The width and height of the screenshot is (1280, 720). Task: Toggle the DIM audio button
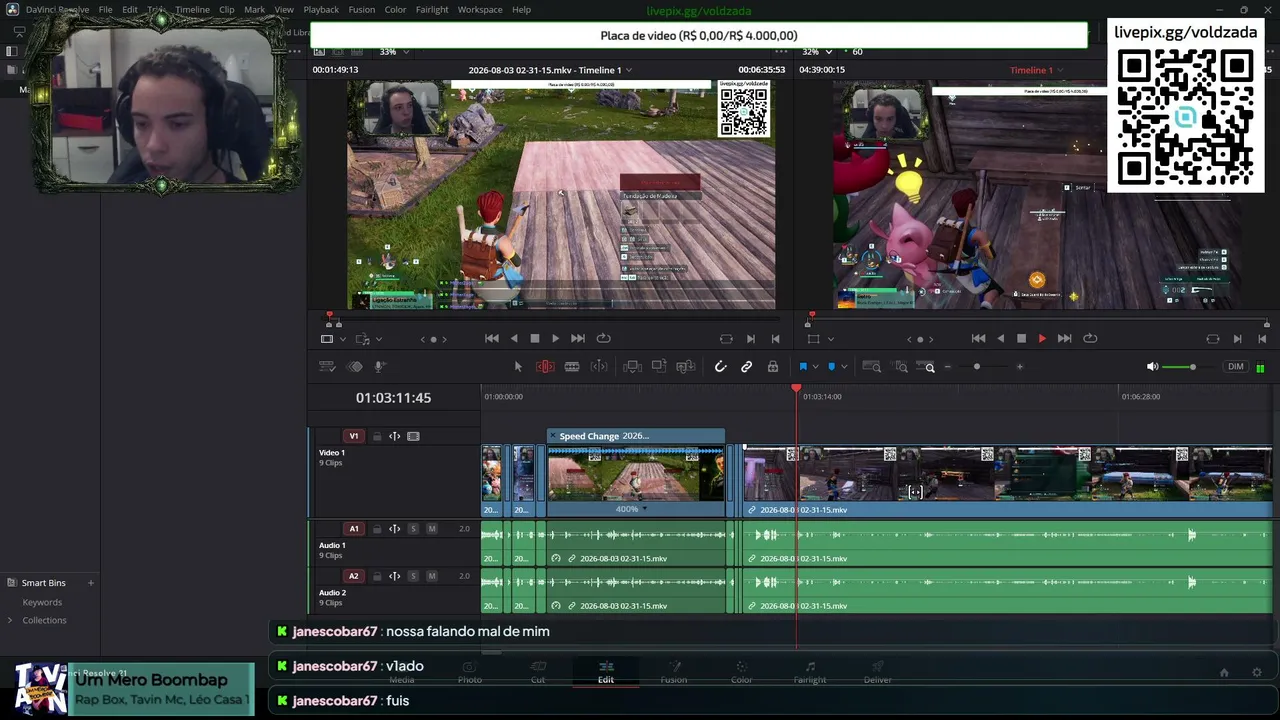(x=1236, y=367)
